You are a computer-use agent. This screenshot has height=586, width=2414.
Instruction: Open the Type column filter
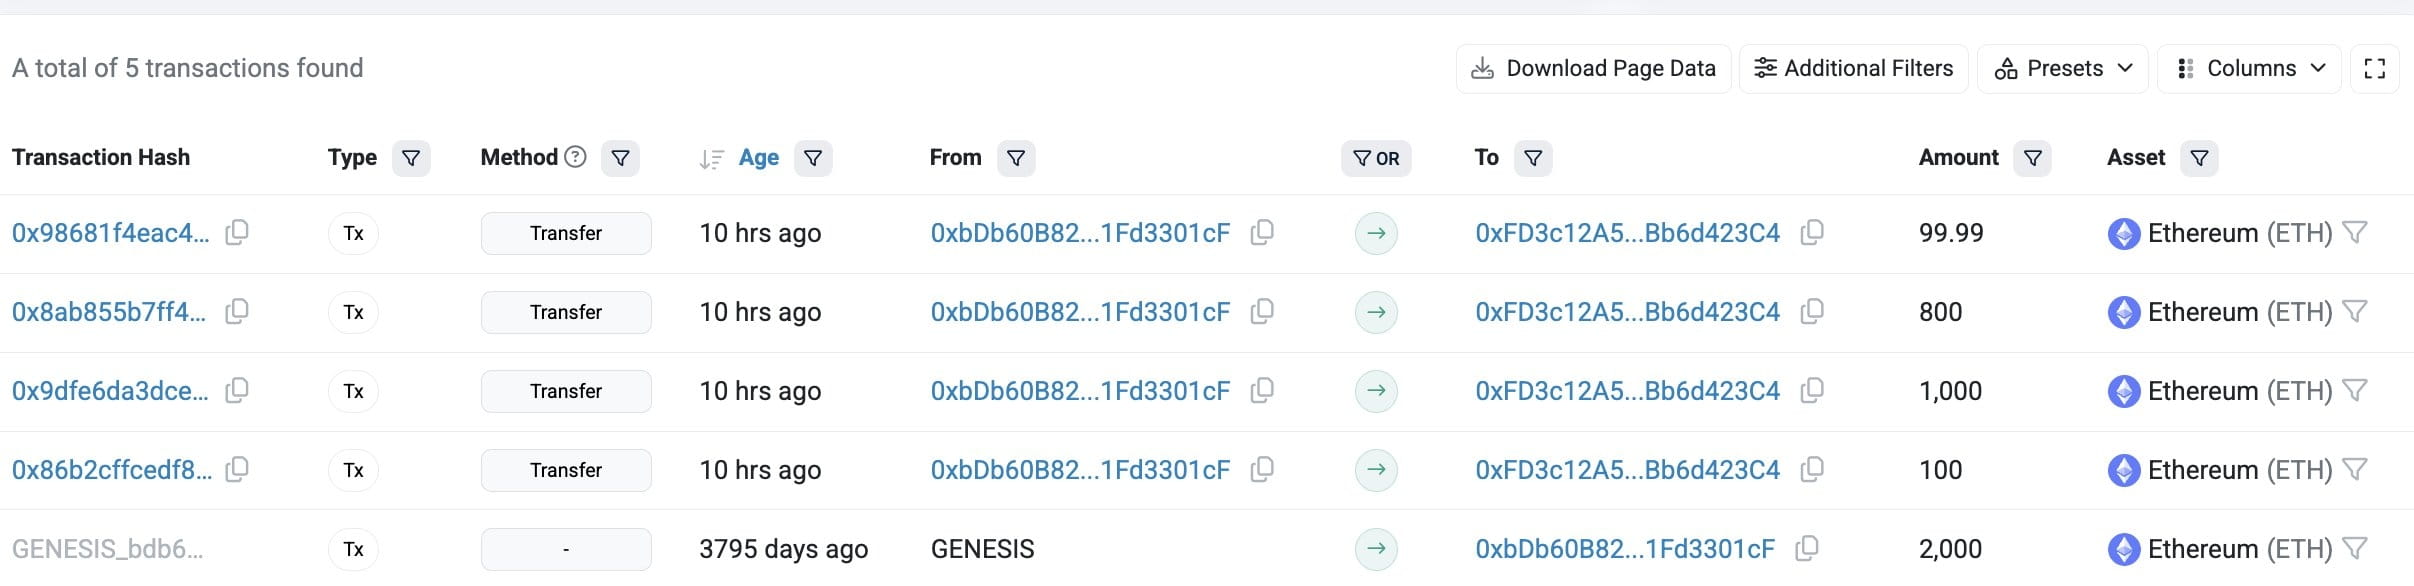coord(411,158)
